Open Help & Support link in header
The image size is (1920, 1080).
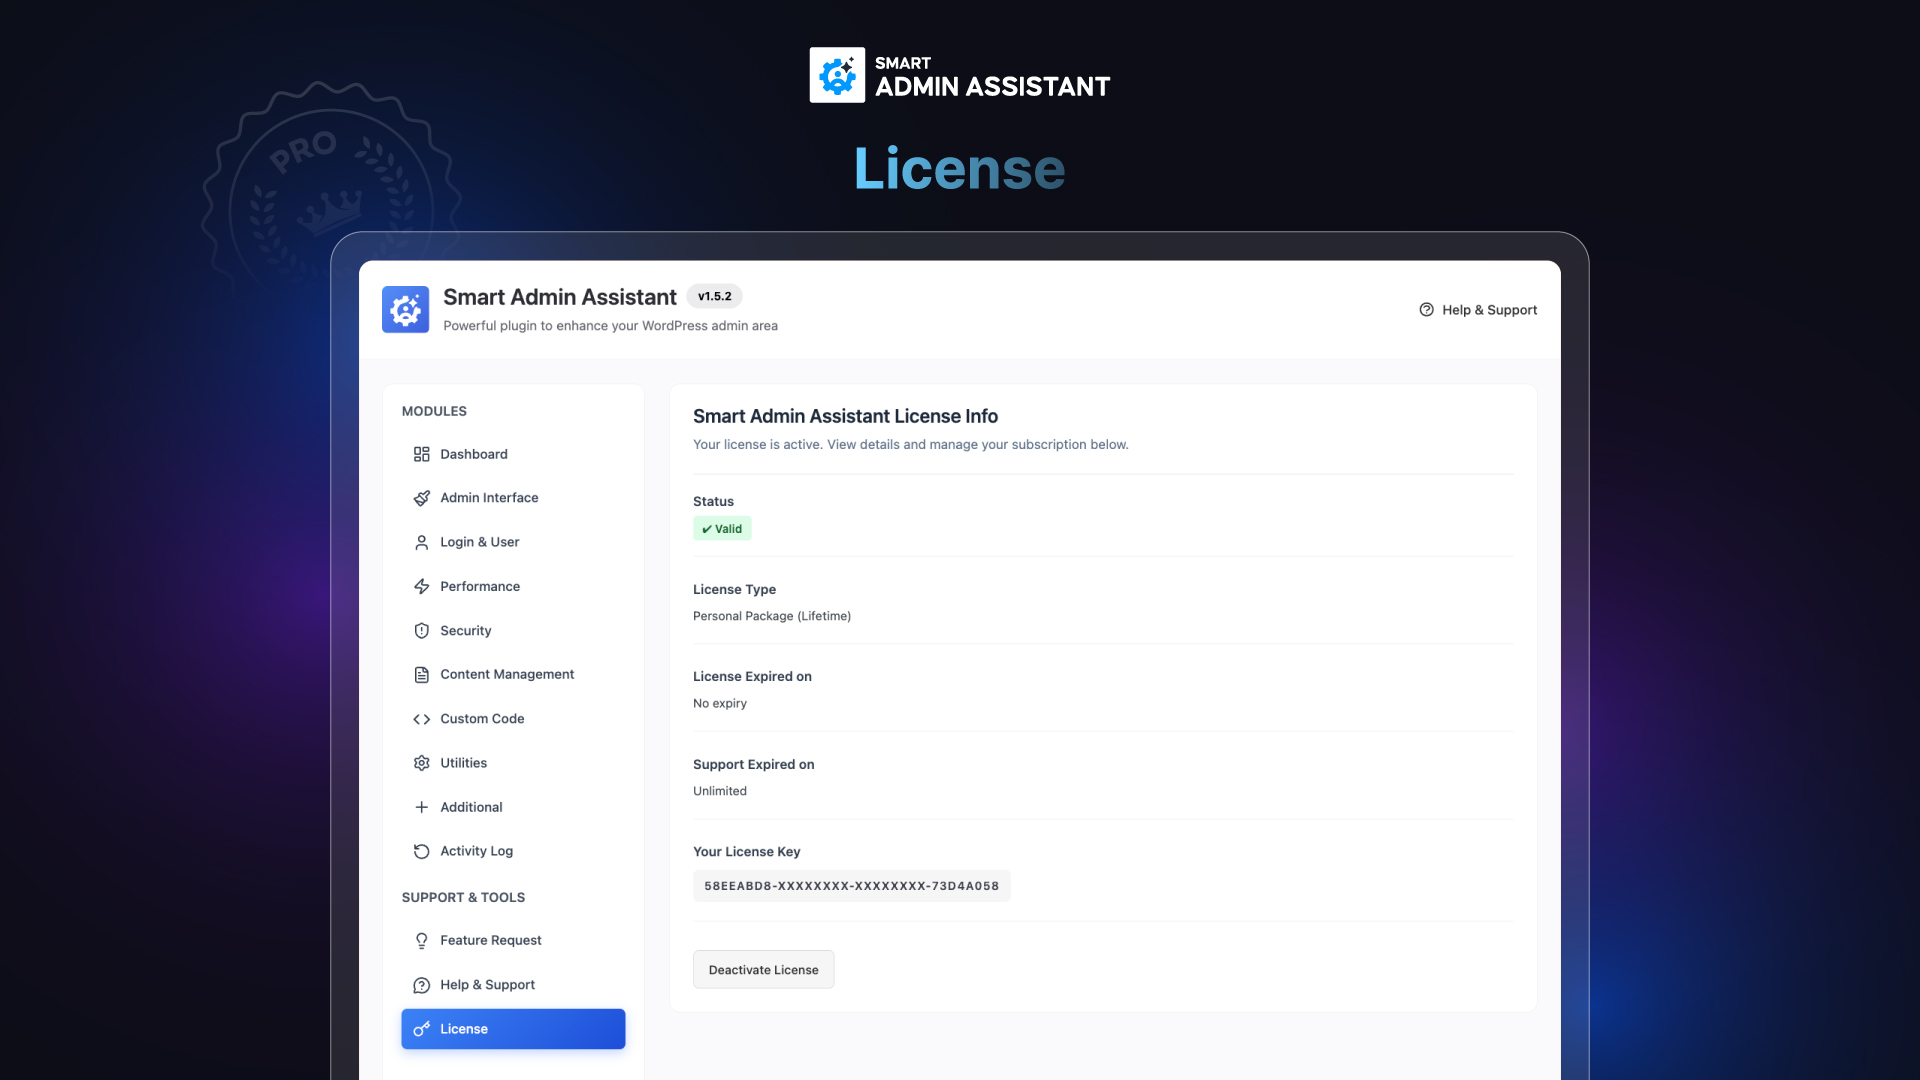1478,310
